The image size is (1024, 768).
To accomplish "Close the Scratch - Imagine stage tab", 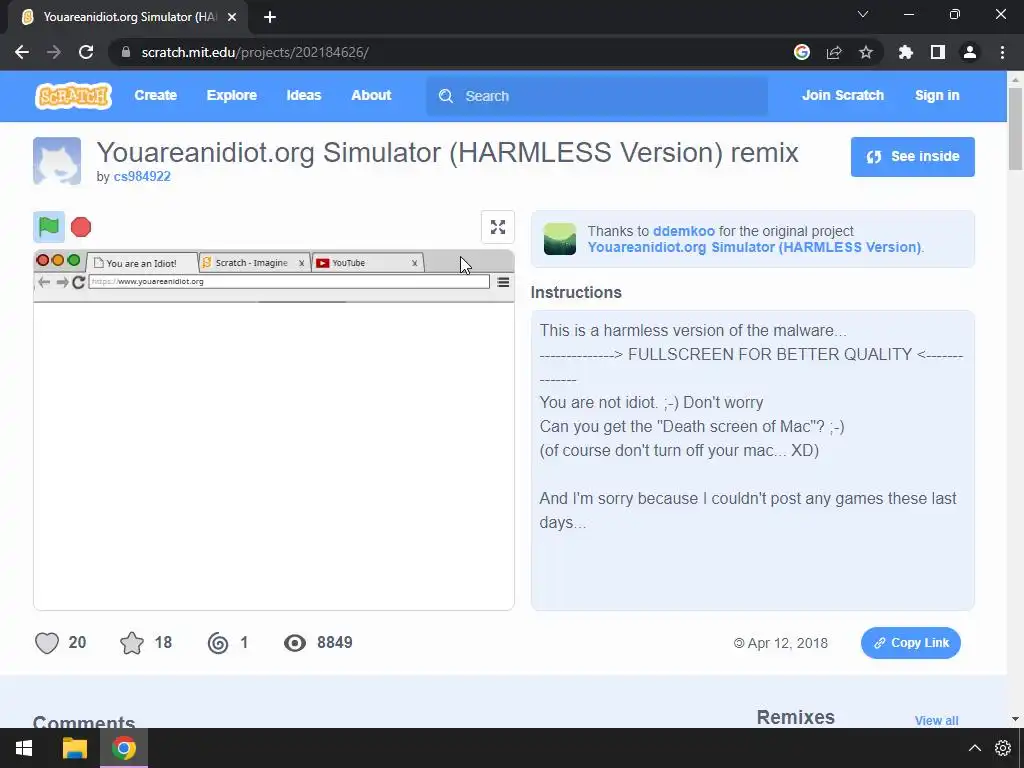I will (301, 263).
